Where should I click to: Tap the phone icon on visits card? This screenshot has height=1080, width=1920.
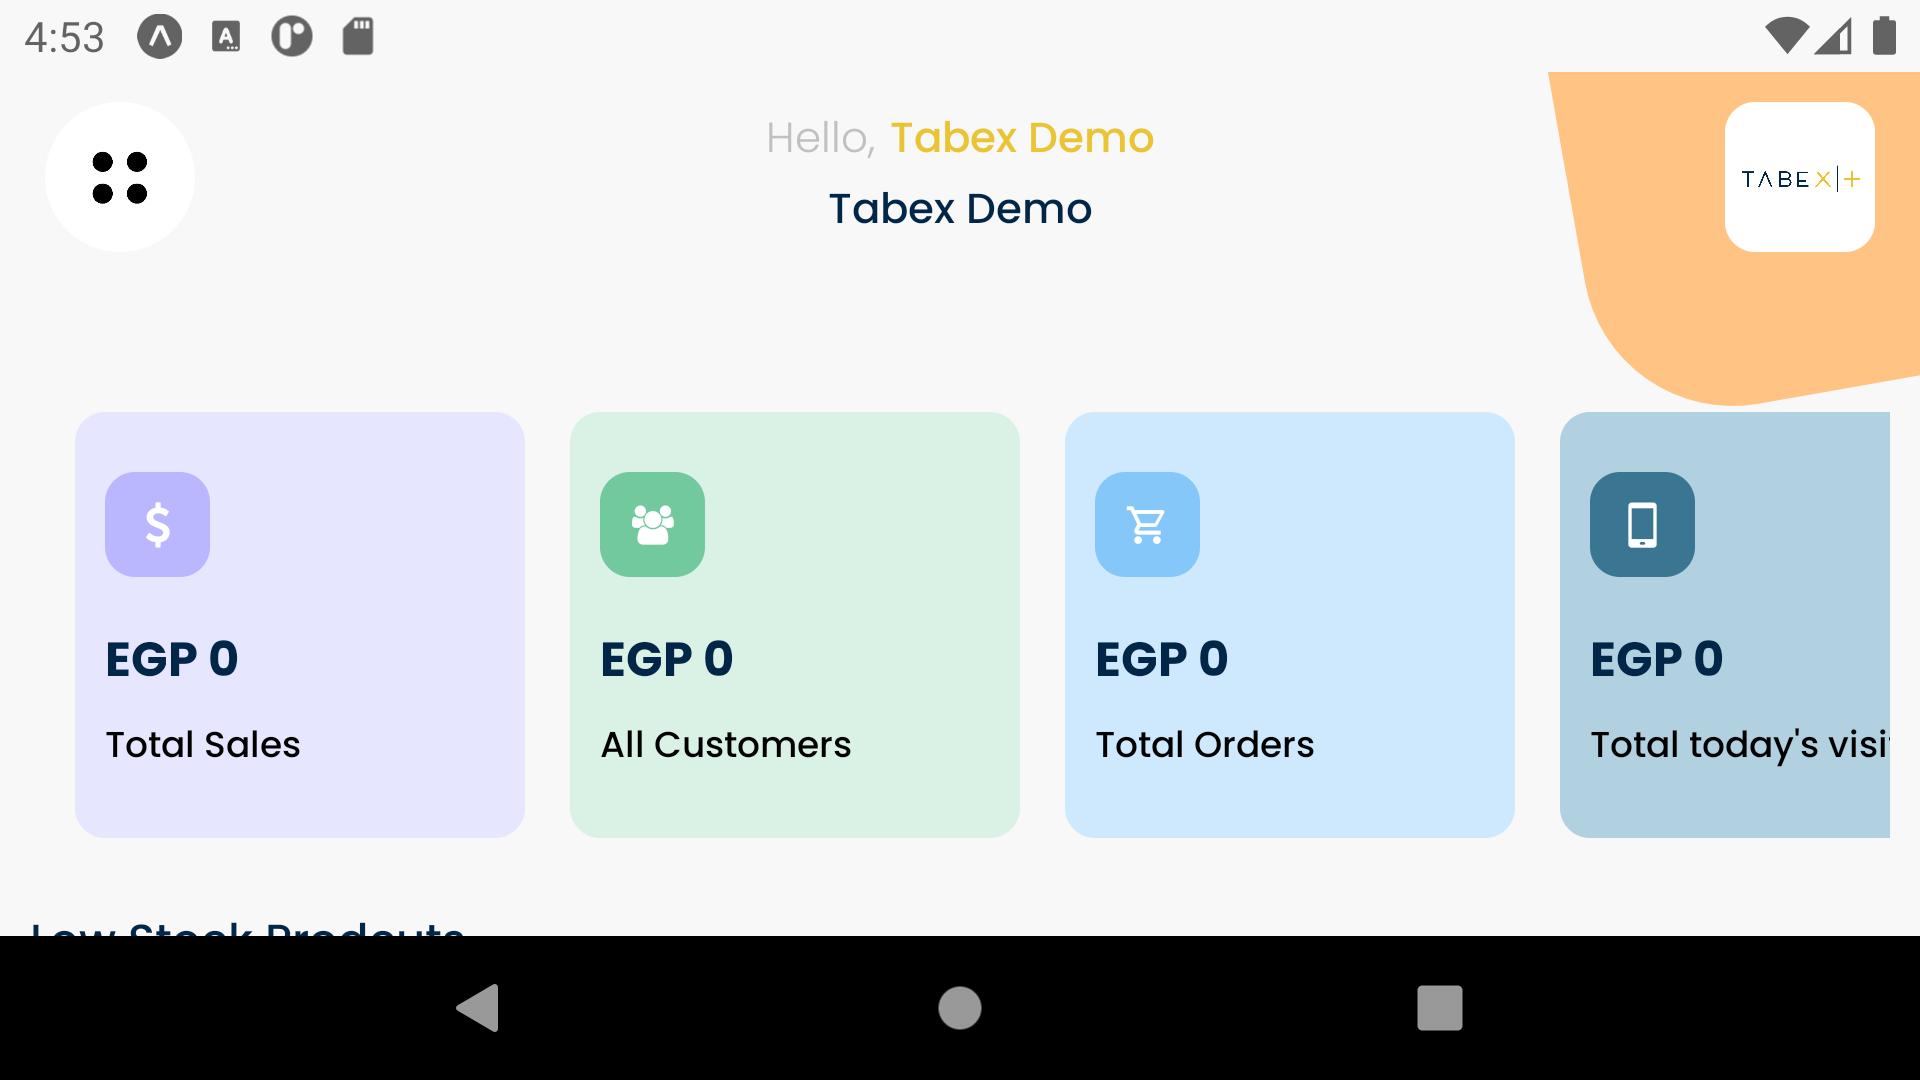(1642, 524)
